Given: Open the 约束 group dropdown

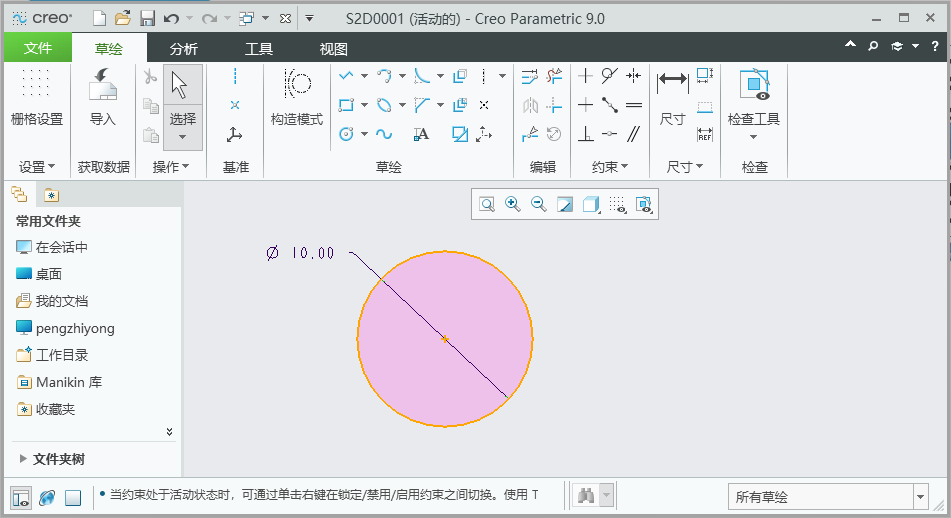Looking at the screenshot, I should tap(610, 166).
